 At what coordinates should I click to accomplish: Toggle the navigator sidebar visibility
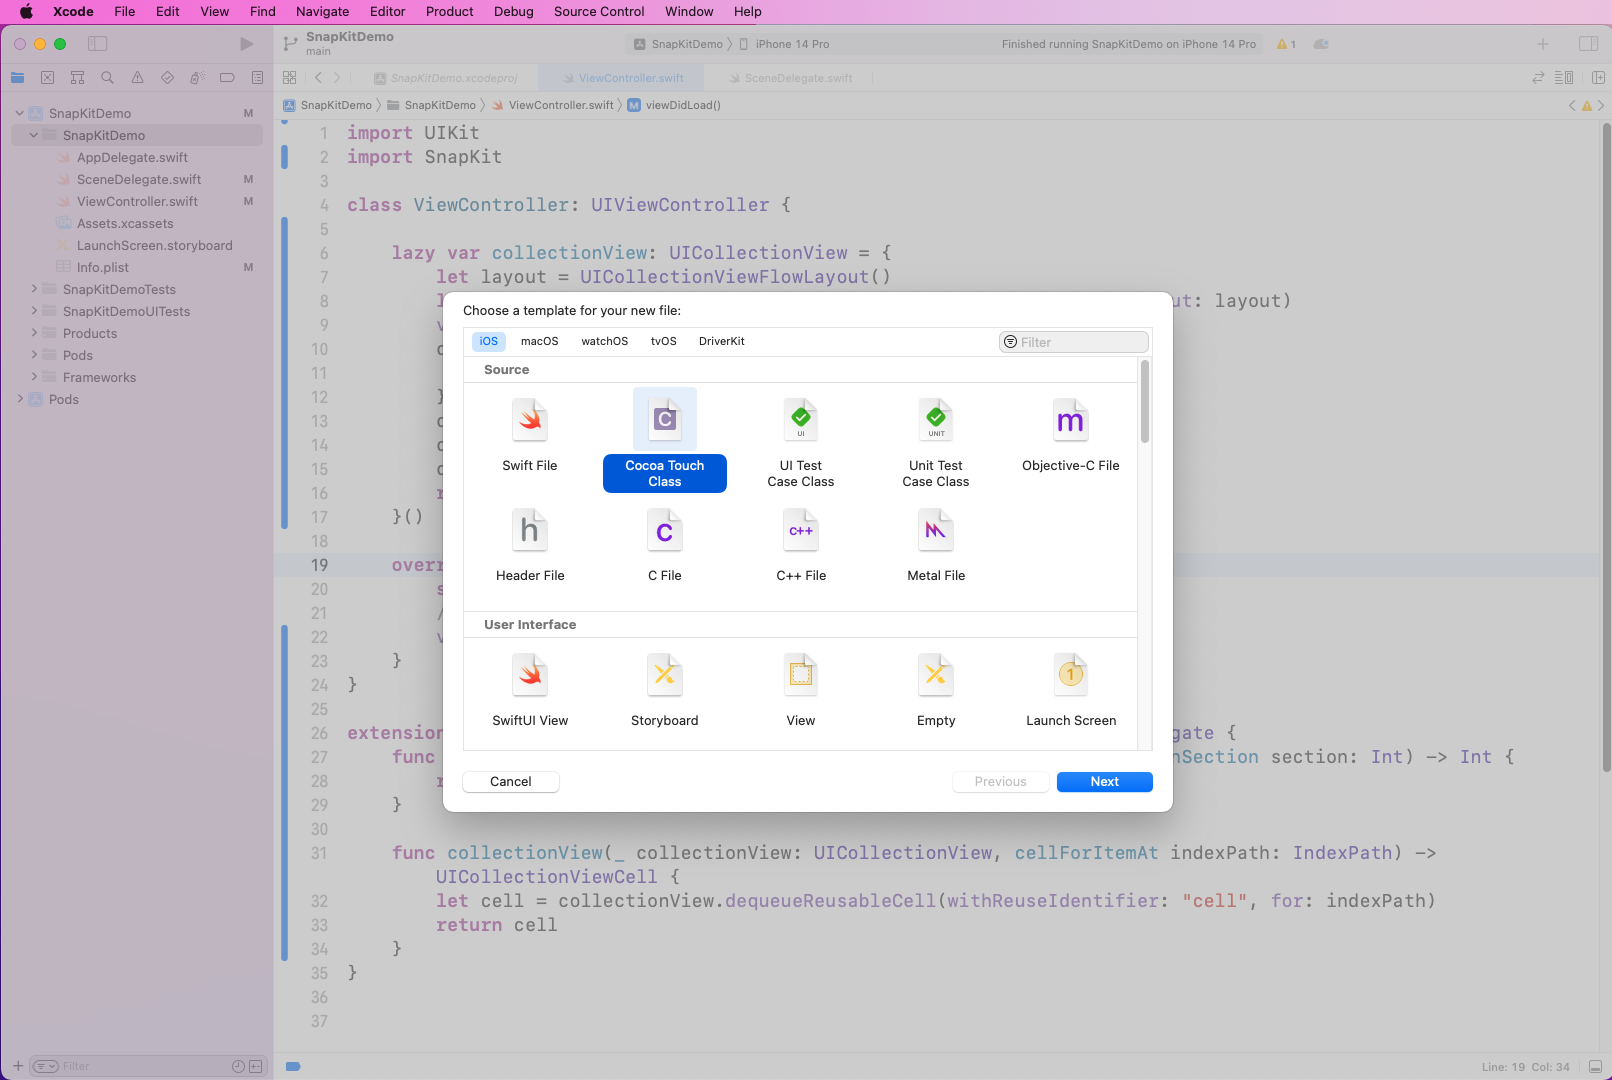pos(97,44)
